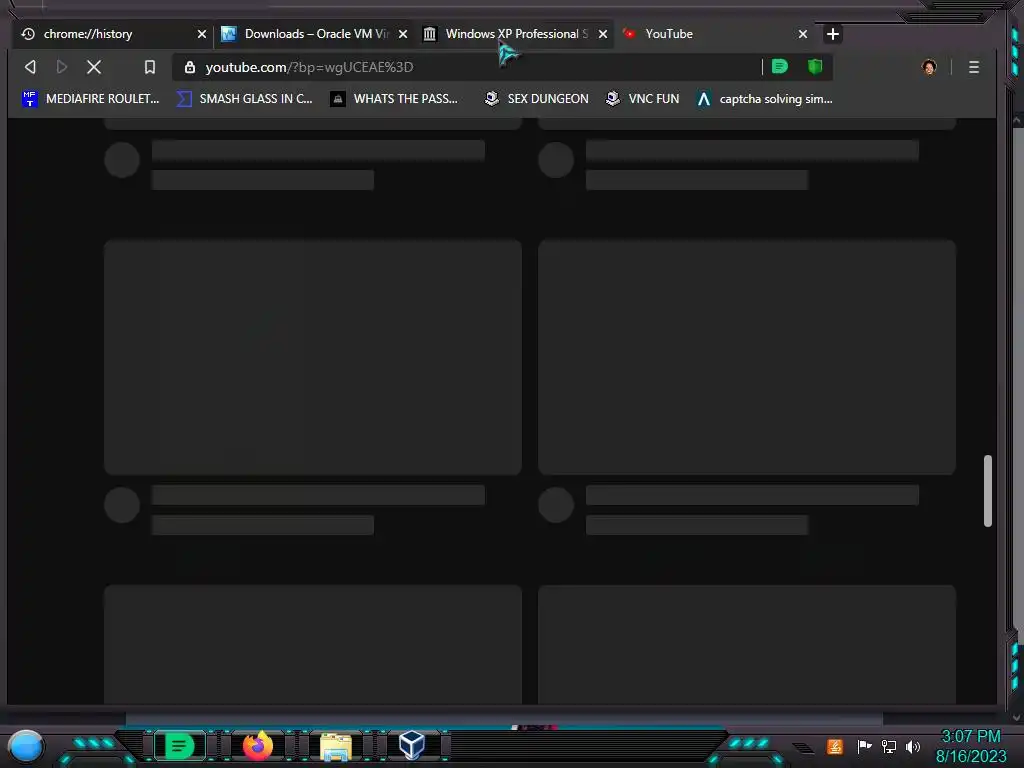Click the Java update tray icon
Image resolution: width=1024 pixels, height=768 pixels.
pyautogui.click(x=835, y=746)
